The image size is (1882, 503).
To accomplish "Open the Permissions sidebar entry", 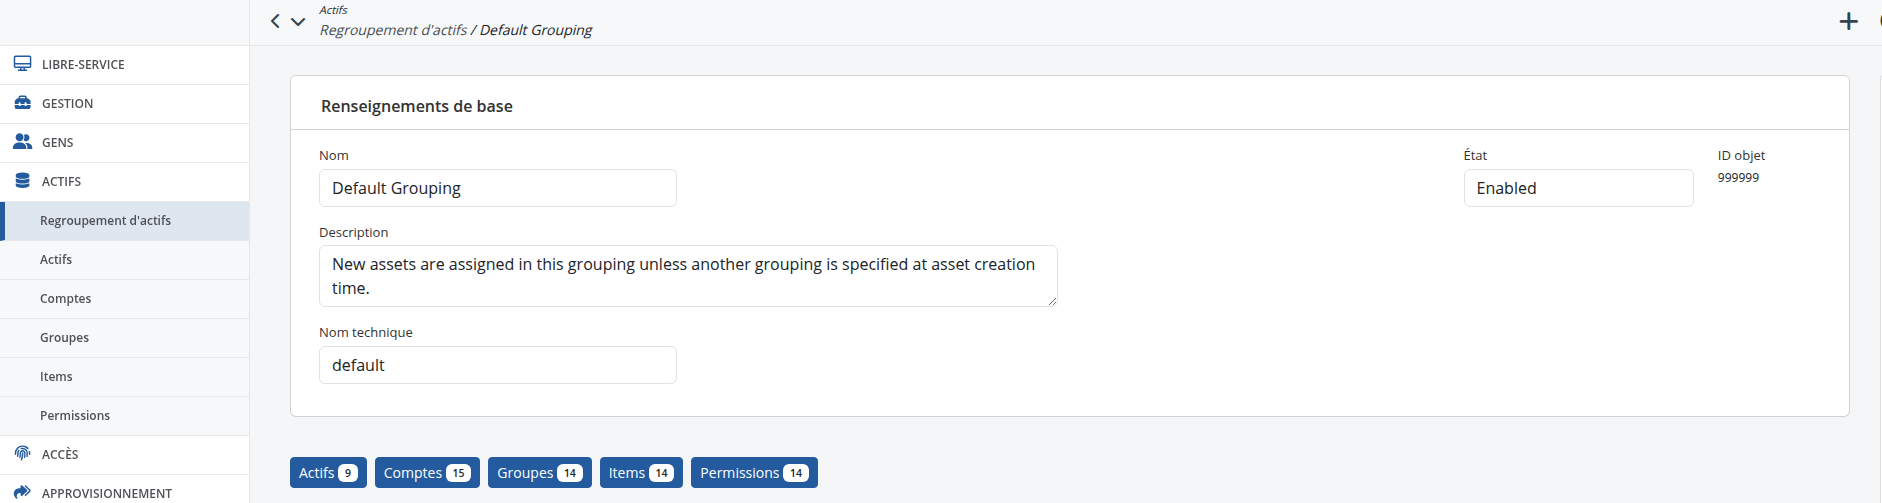I will [125, 415].
